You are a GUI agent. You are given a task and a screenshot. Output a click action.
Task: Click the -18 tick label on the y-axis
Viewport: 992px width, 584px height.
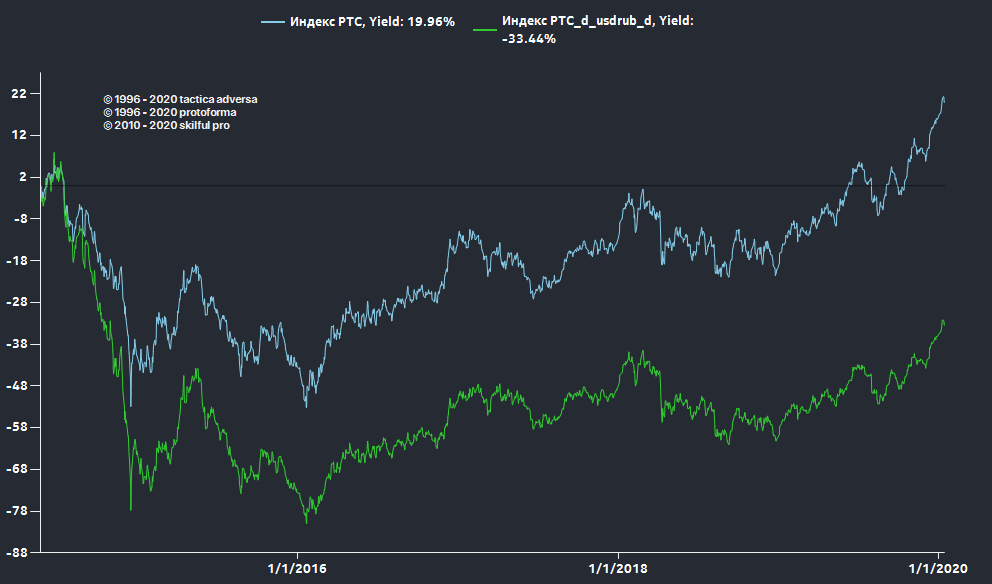click(x=18, y=261)
